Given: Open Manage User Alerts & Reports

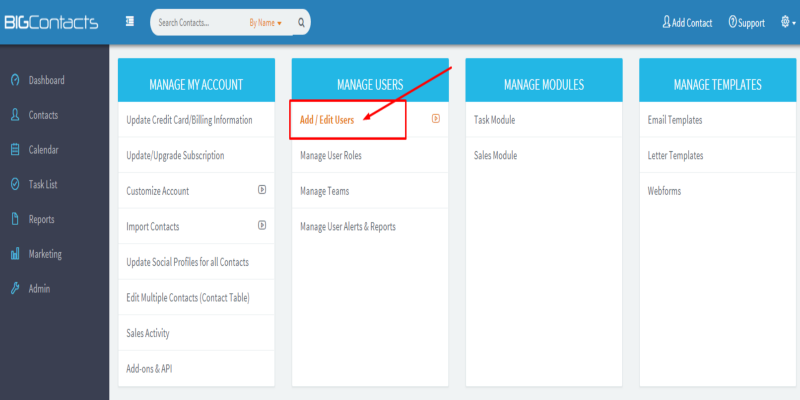Looking at the screenshot, I should click(348, 227).
